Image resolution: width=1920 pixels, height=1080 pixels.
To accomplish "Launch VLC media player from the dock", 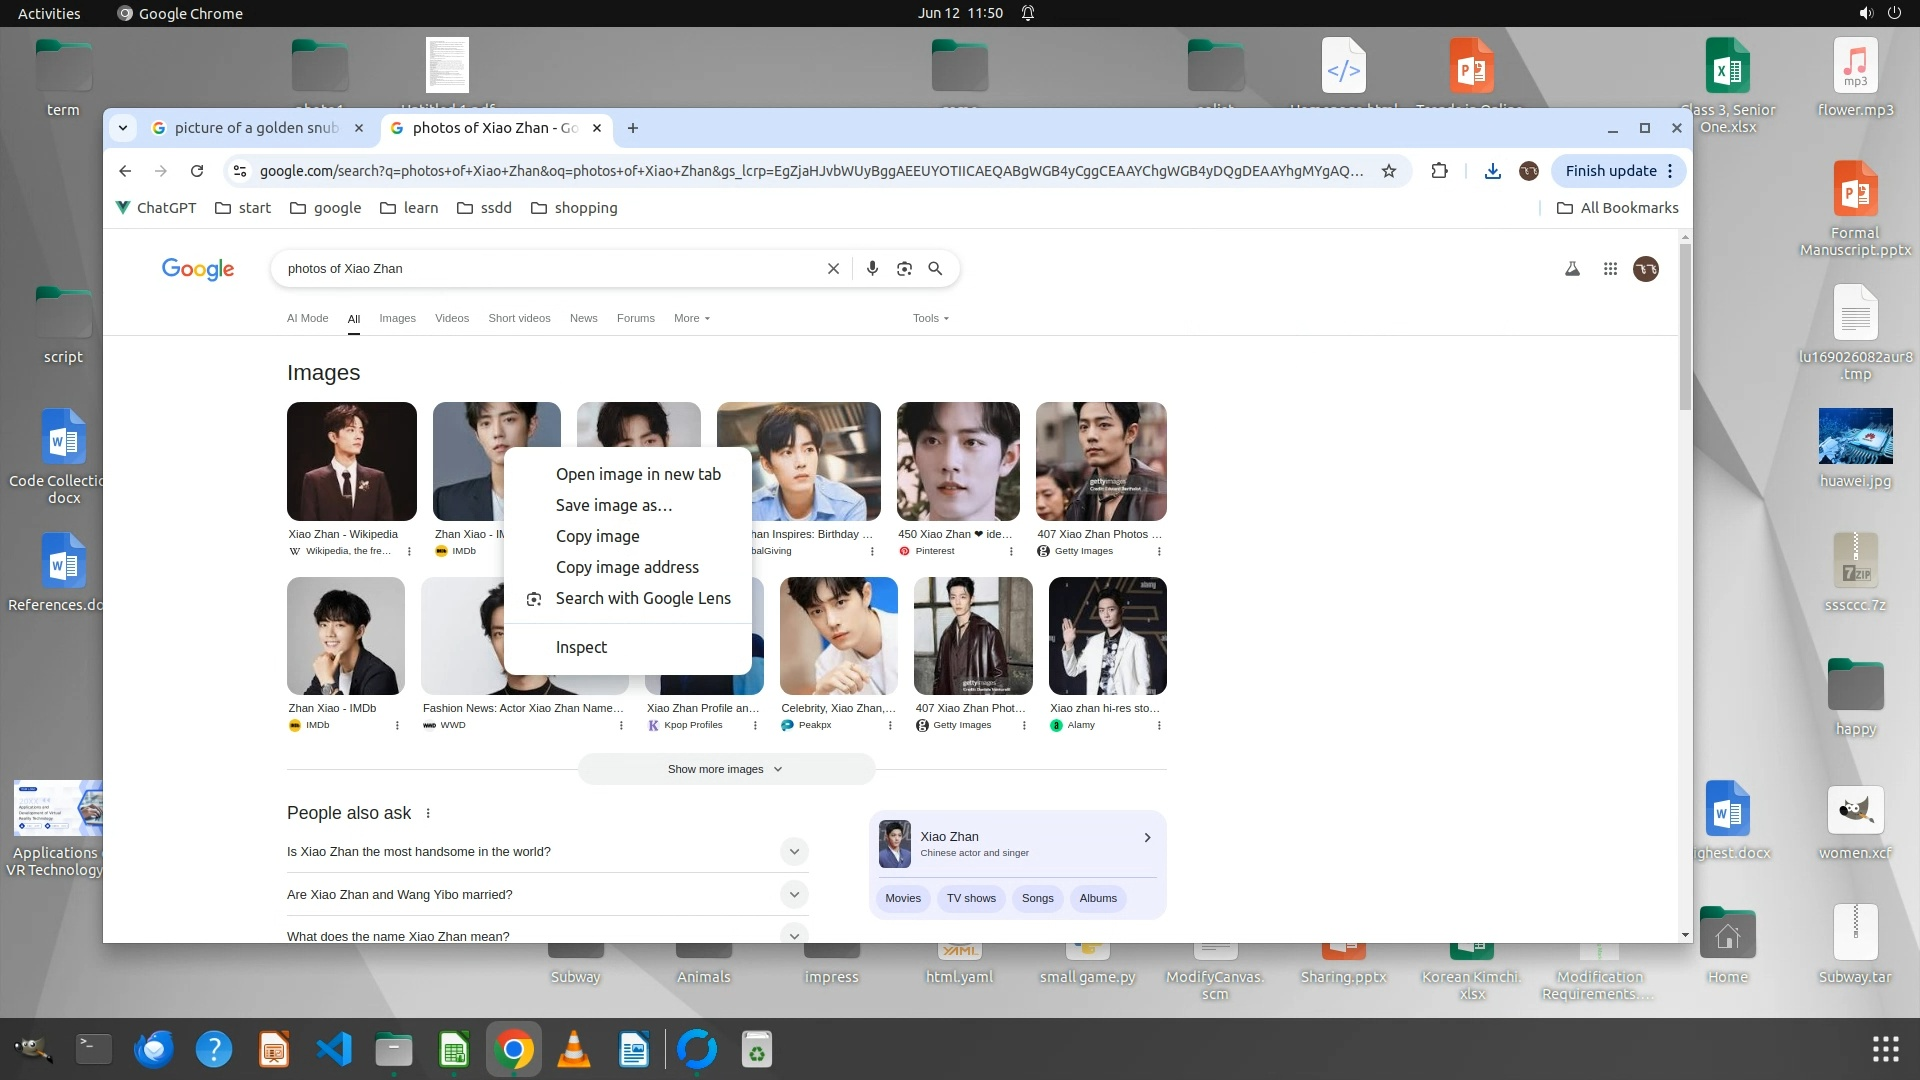I will pyautogui.click(x=573, y=1049).
